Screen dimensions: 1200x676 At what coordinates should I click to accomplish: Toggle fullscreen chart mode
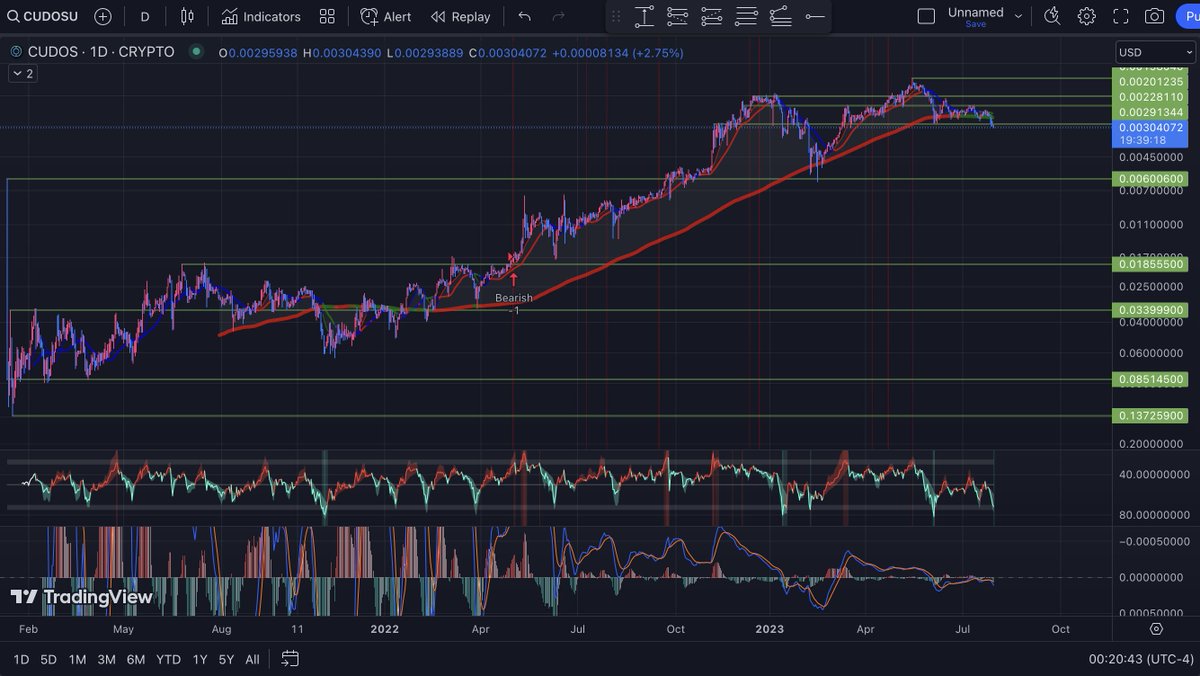tap(1121, 16)
